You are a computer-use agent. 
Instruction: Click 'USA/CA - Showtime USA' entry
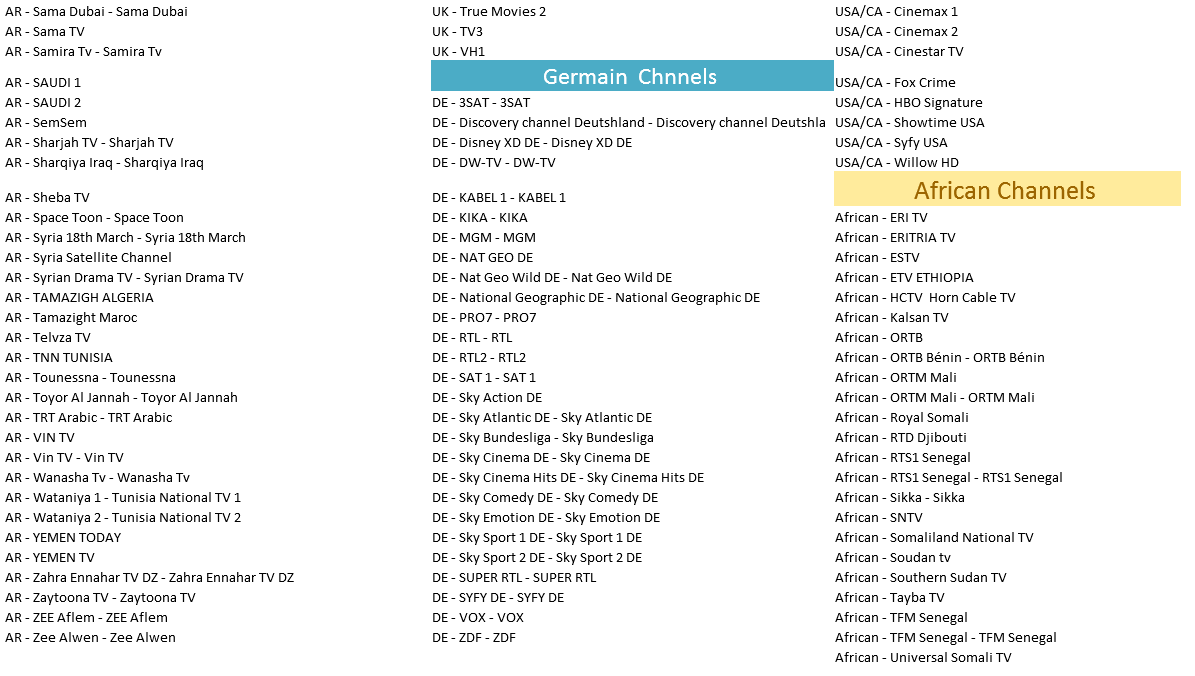(x=910, y=122)
